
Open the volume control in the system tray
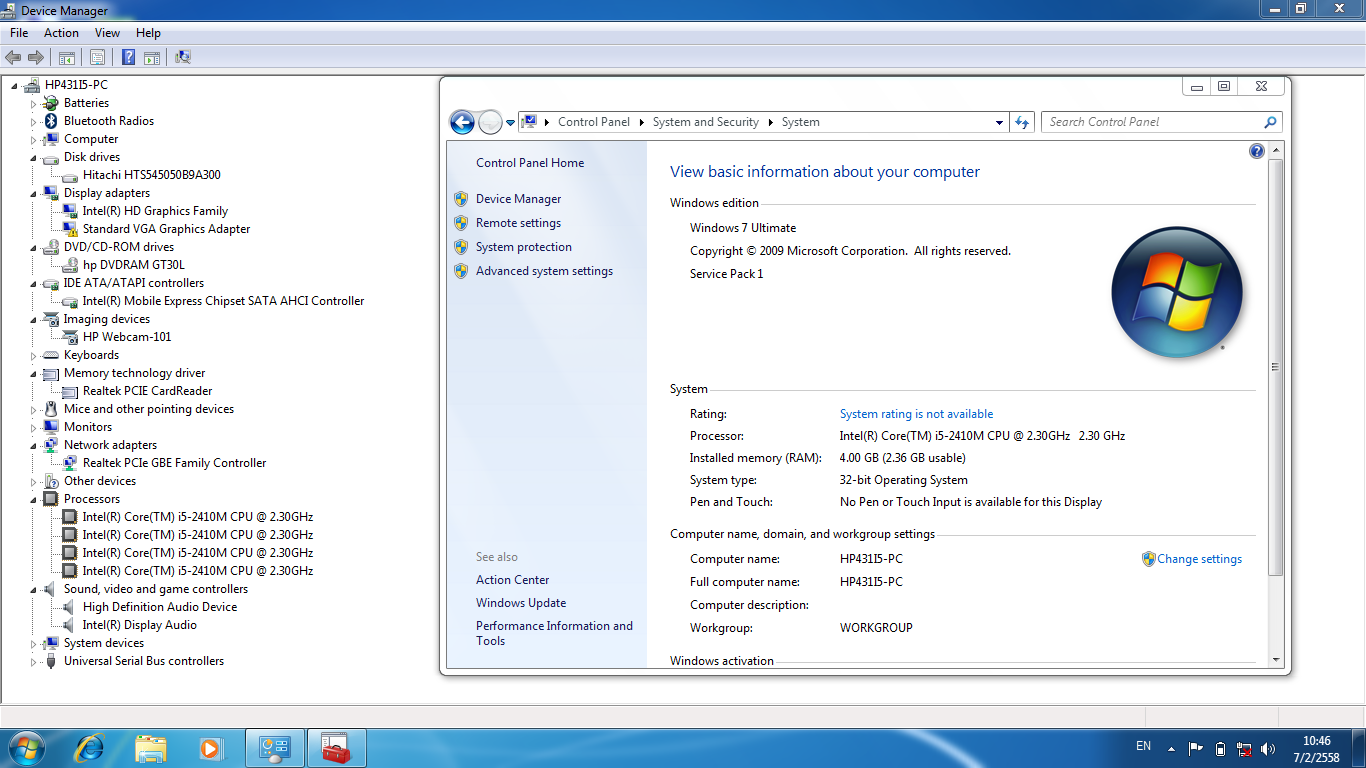point(1269,748)
